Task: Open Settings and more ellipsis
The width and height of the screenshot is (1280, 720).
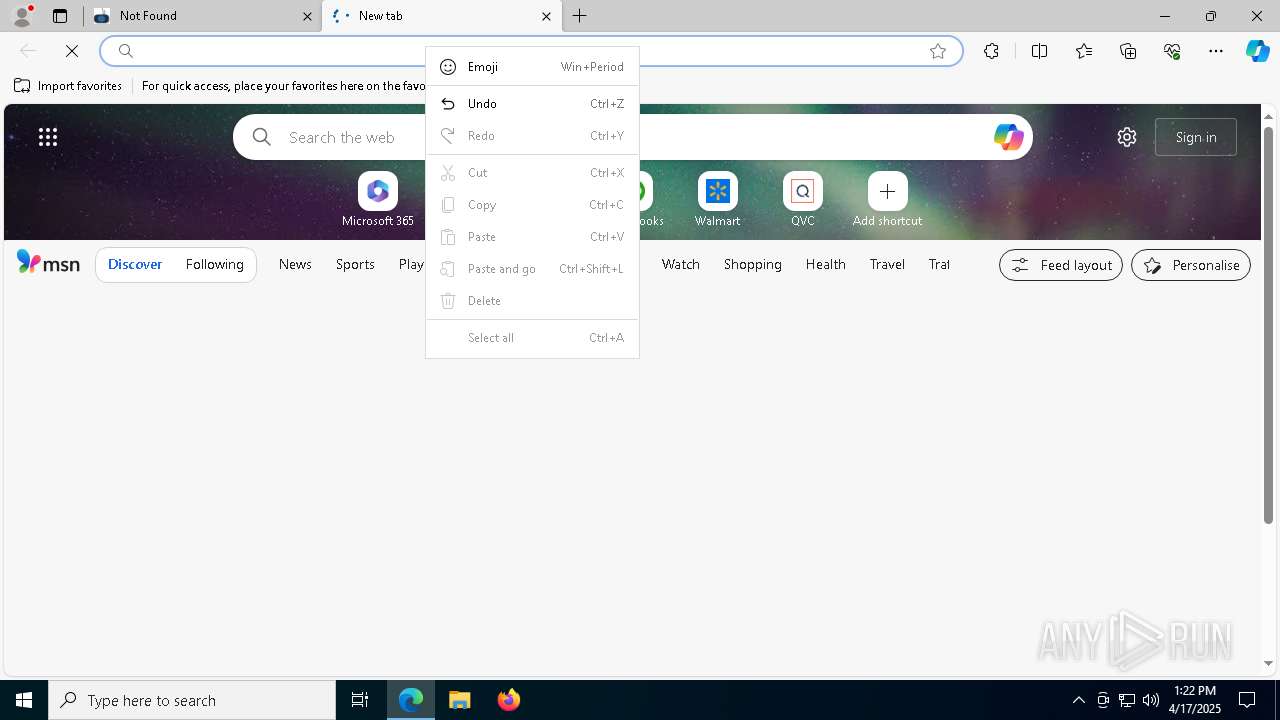Action: (1216, 51)
